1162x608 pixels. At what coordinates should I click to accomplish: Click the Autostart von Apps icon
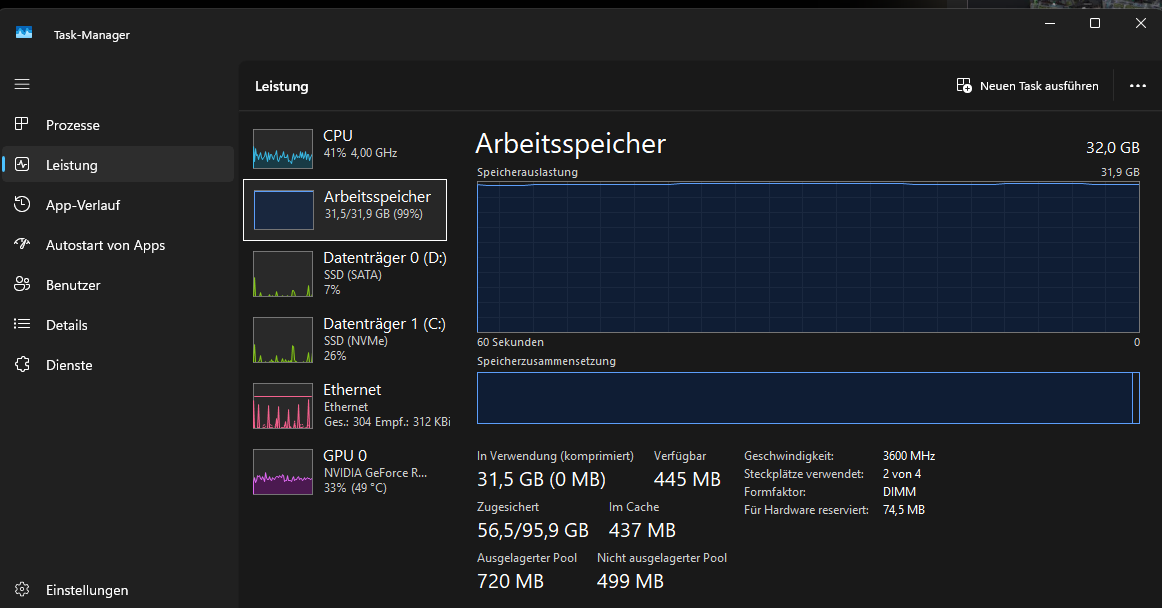tap(22, 244)
